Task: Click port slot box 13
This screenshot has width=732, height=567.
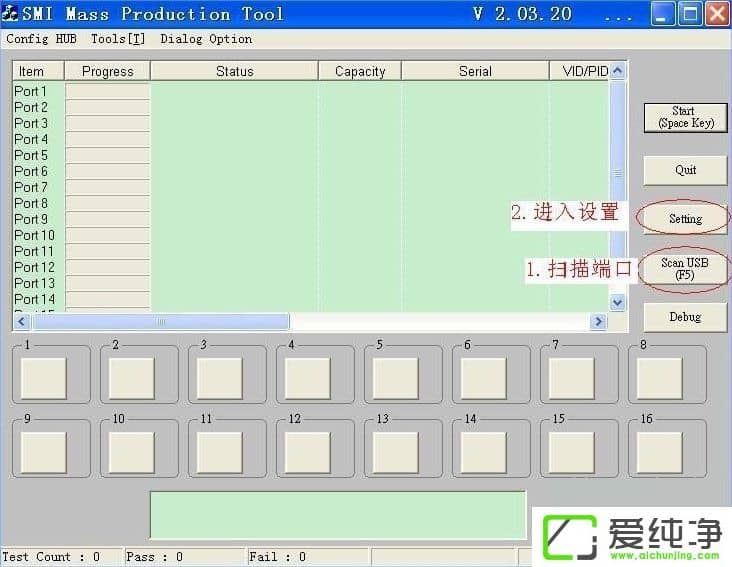Action: click(396, 452)
